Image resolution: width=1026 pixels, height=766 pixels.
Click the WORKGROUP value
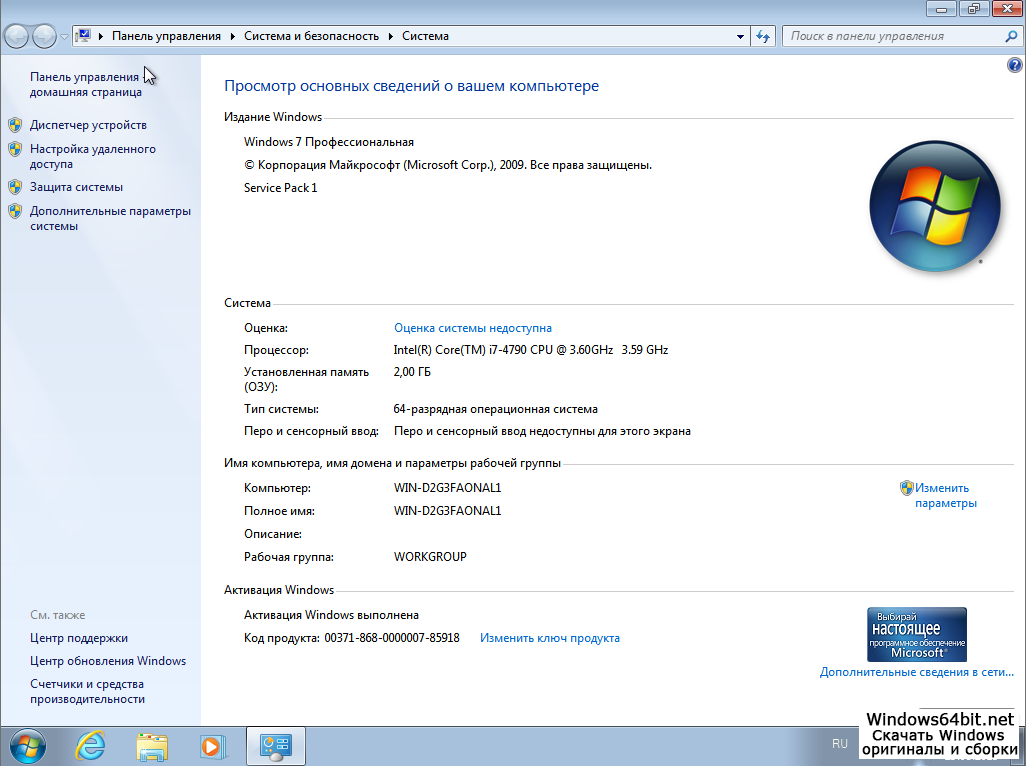(x=430, y=557)
